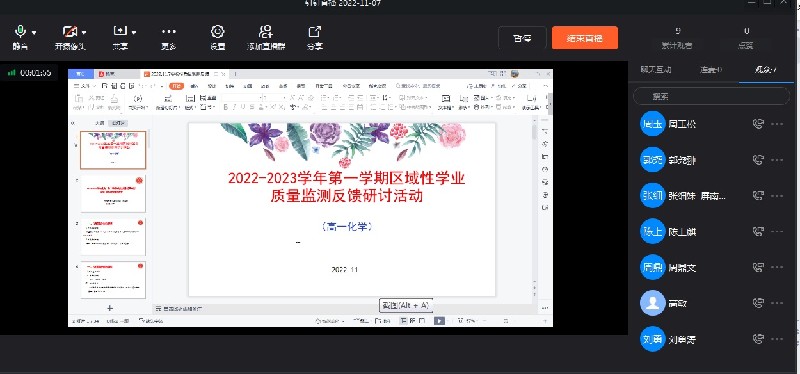This screenshot has height=374, width=800.
Task: Click the add live group (添加直播群) icon
Action: [266, 32]
